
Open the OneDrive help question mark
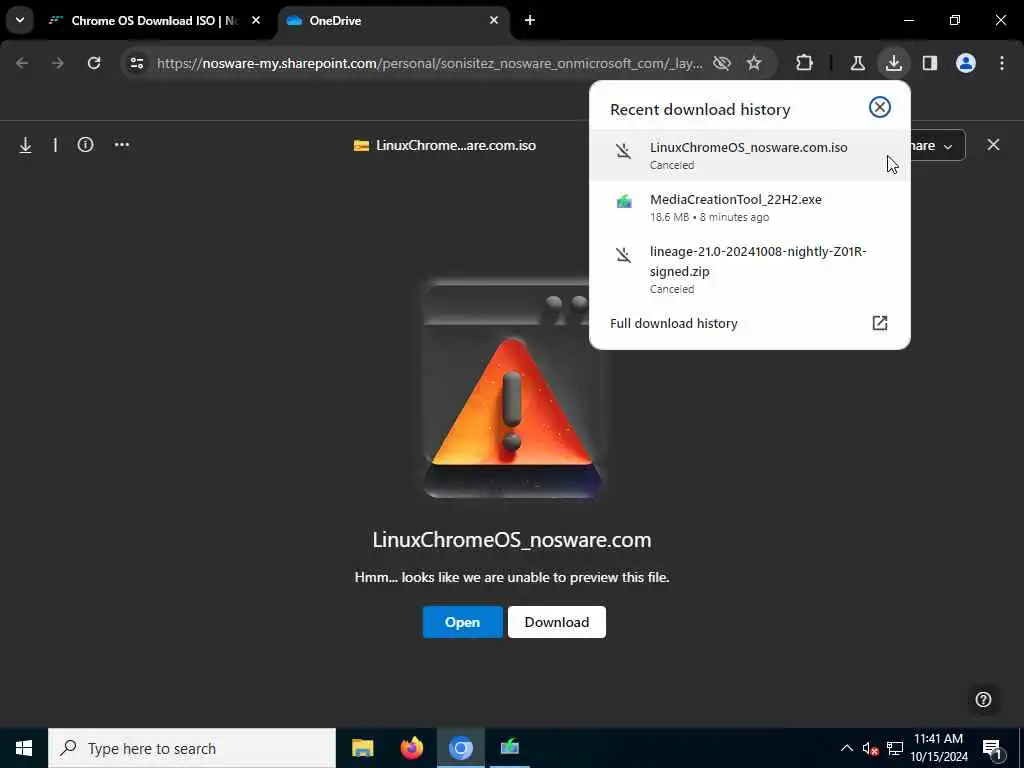pos(983,699)
